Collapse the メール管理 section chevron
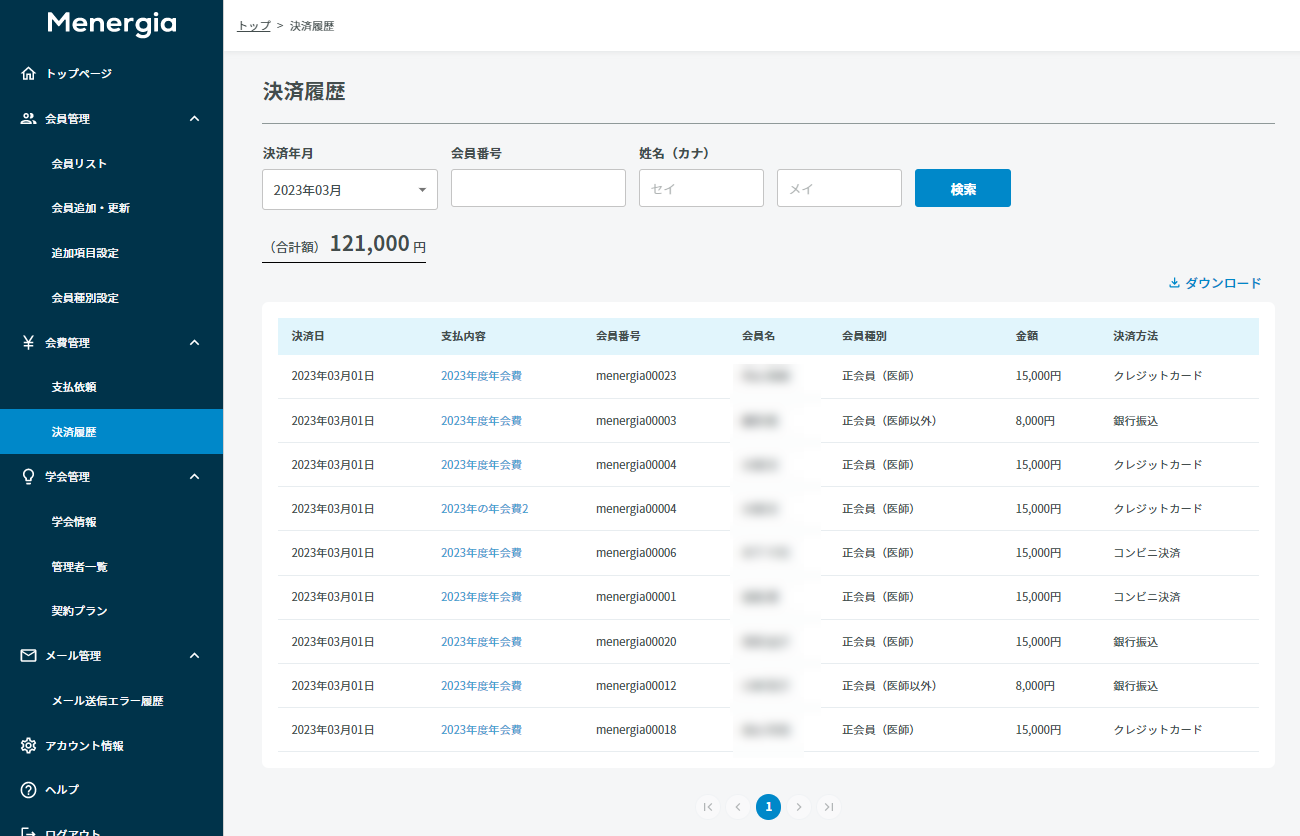This screenshot has height=836, width=1300. (195, 656)
